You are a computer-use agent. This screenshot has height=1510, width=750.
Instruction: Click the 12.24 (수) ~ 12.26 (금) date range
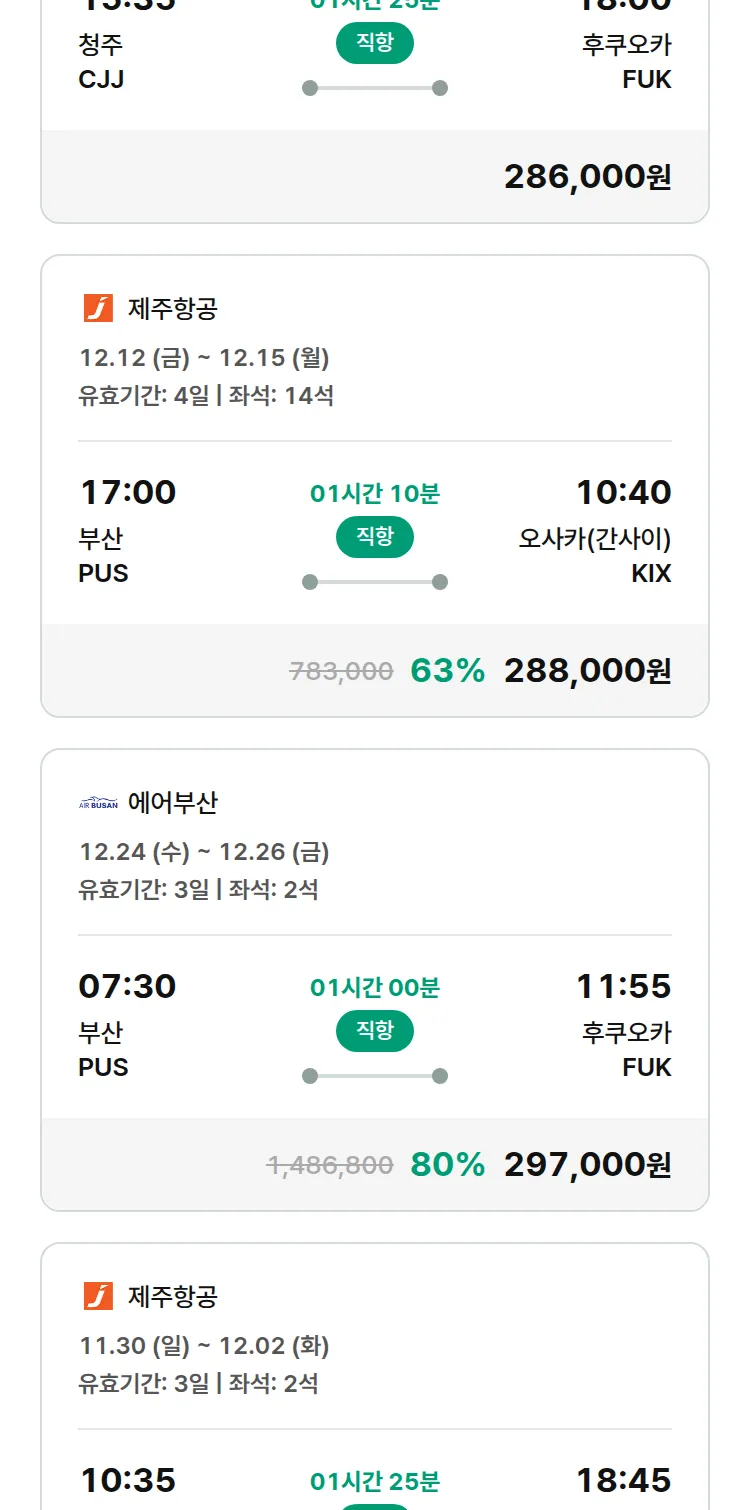[x=204, y=852]
